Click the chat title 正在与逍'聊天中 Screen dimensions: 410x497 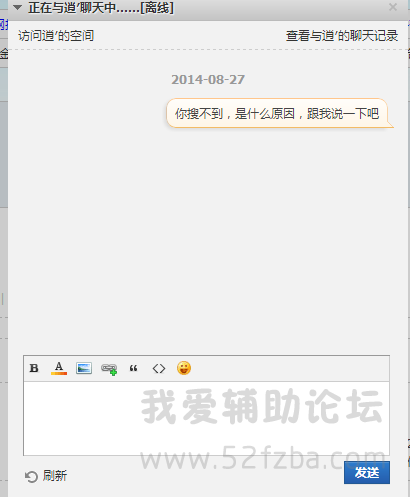click(101, 8)
